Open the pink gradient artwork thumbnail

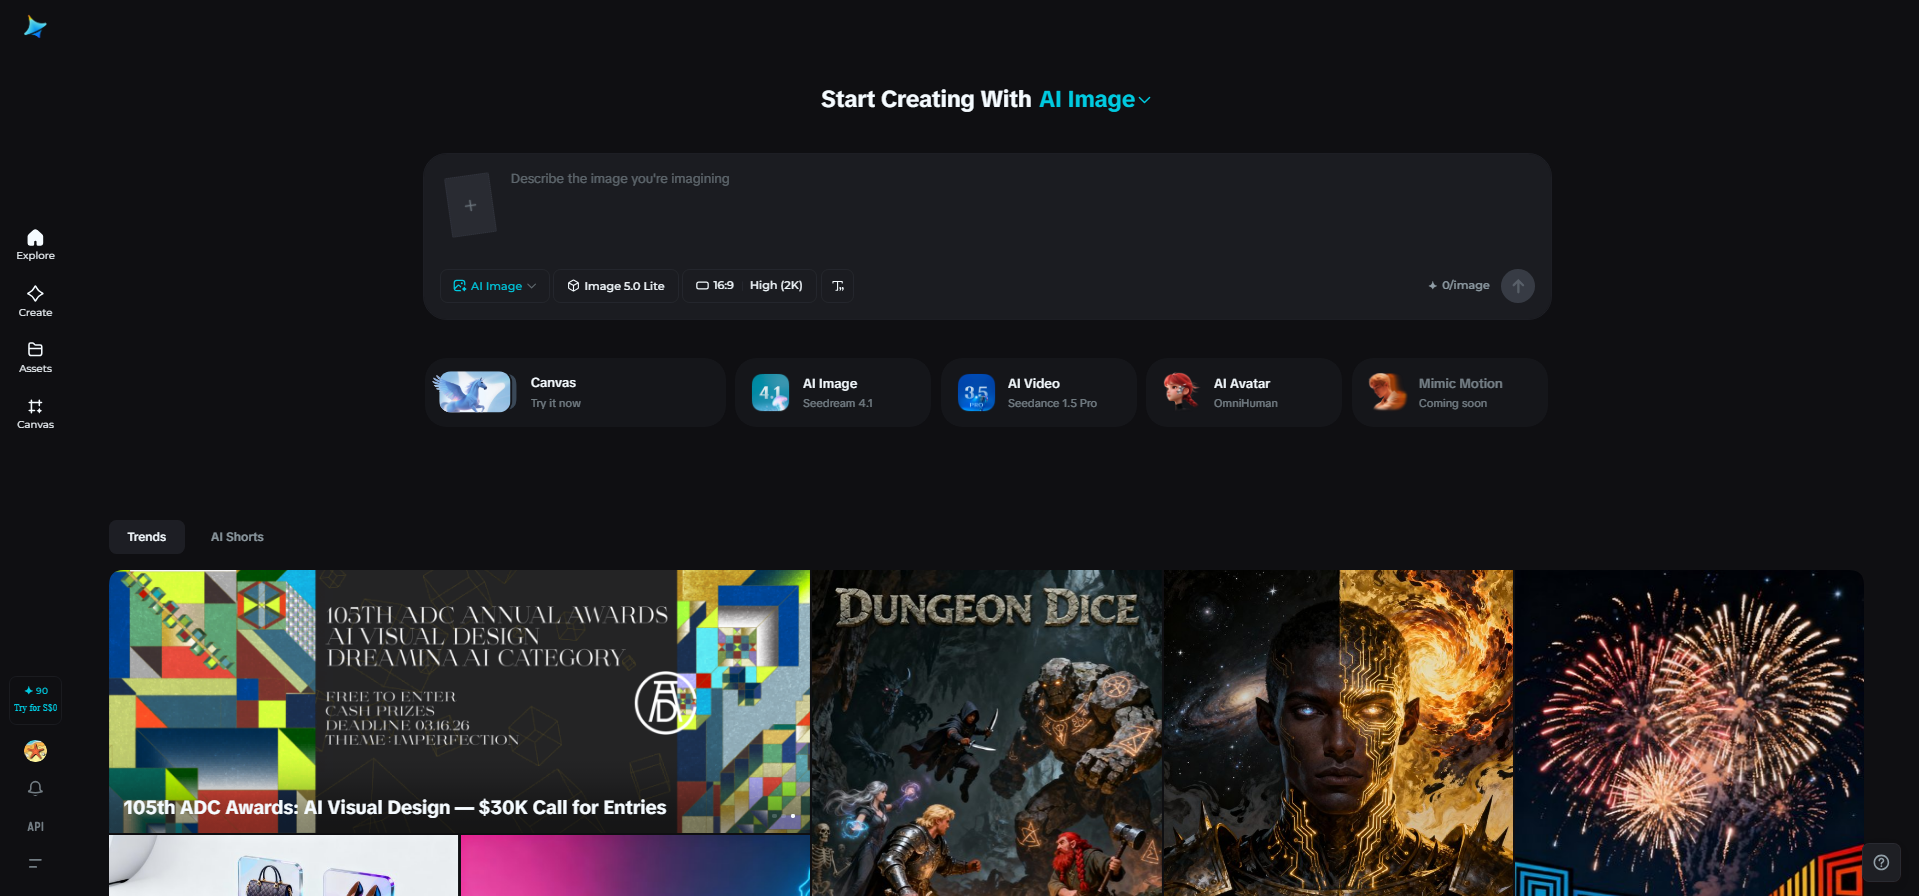click(635, 866)
